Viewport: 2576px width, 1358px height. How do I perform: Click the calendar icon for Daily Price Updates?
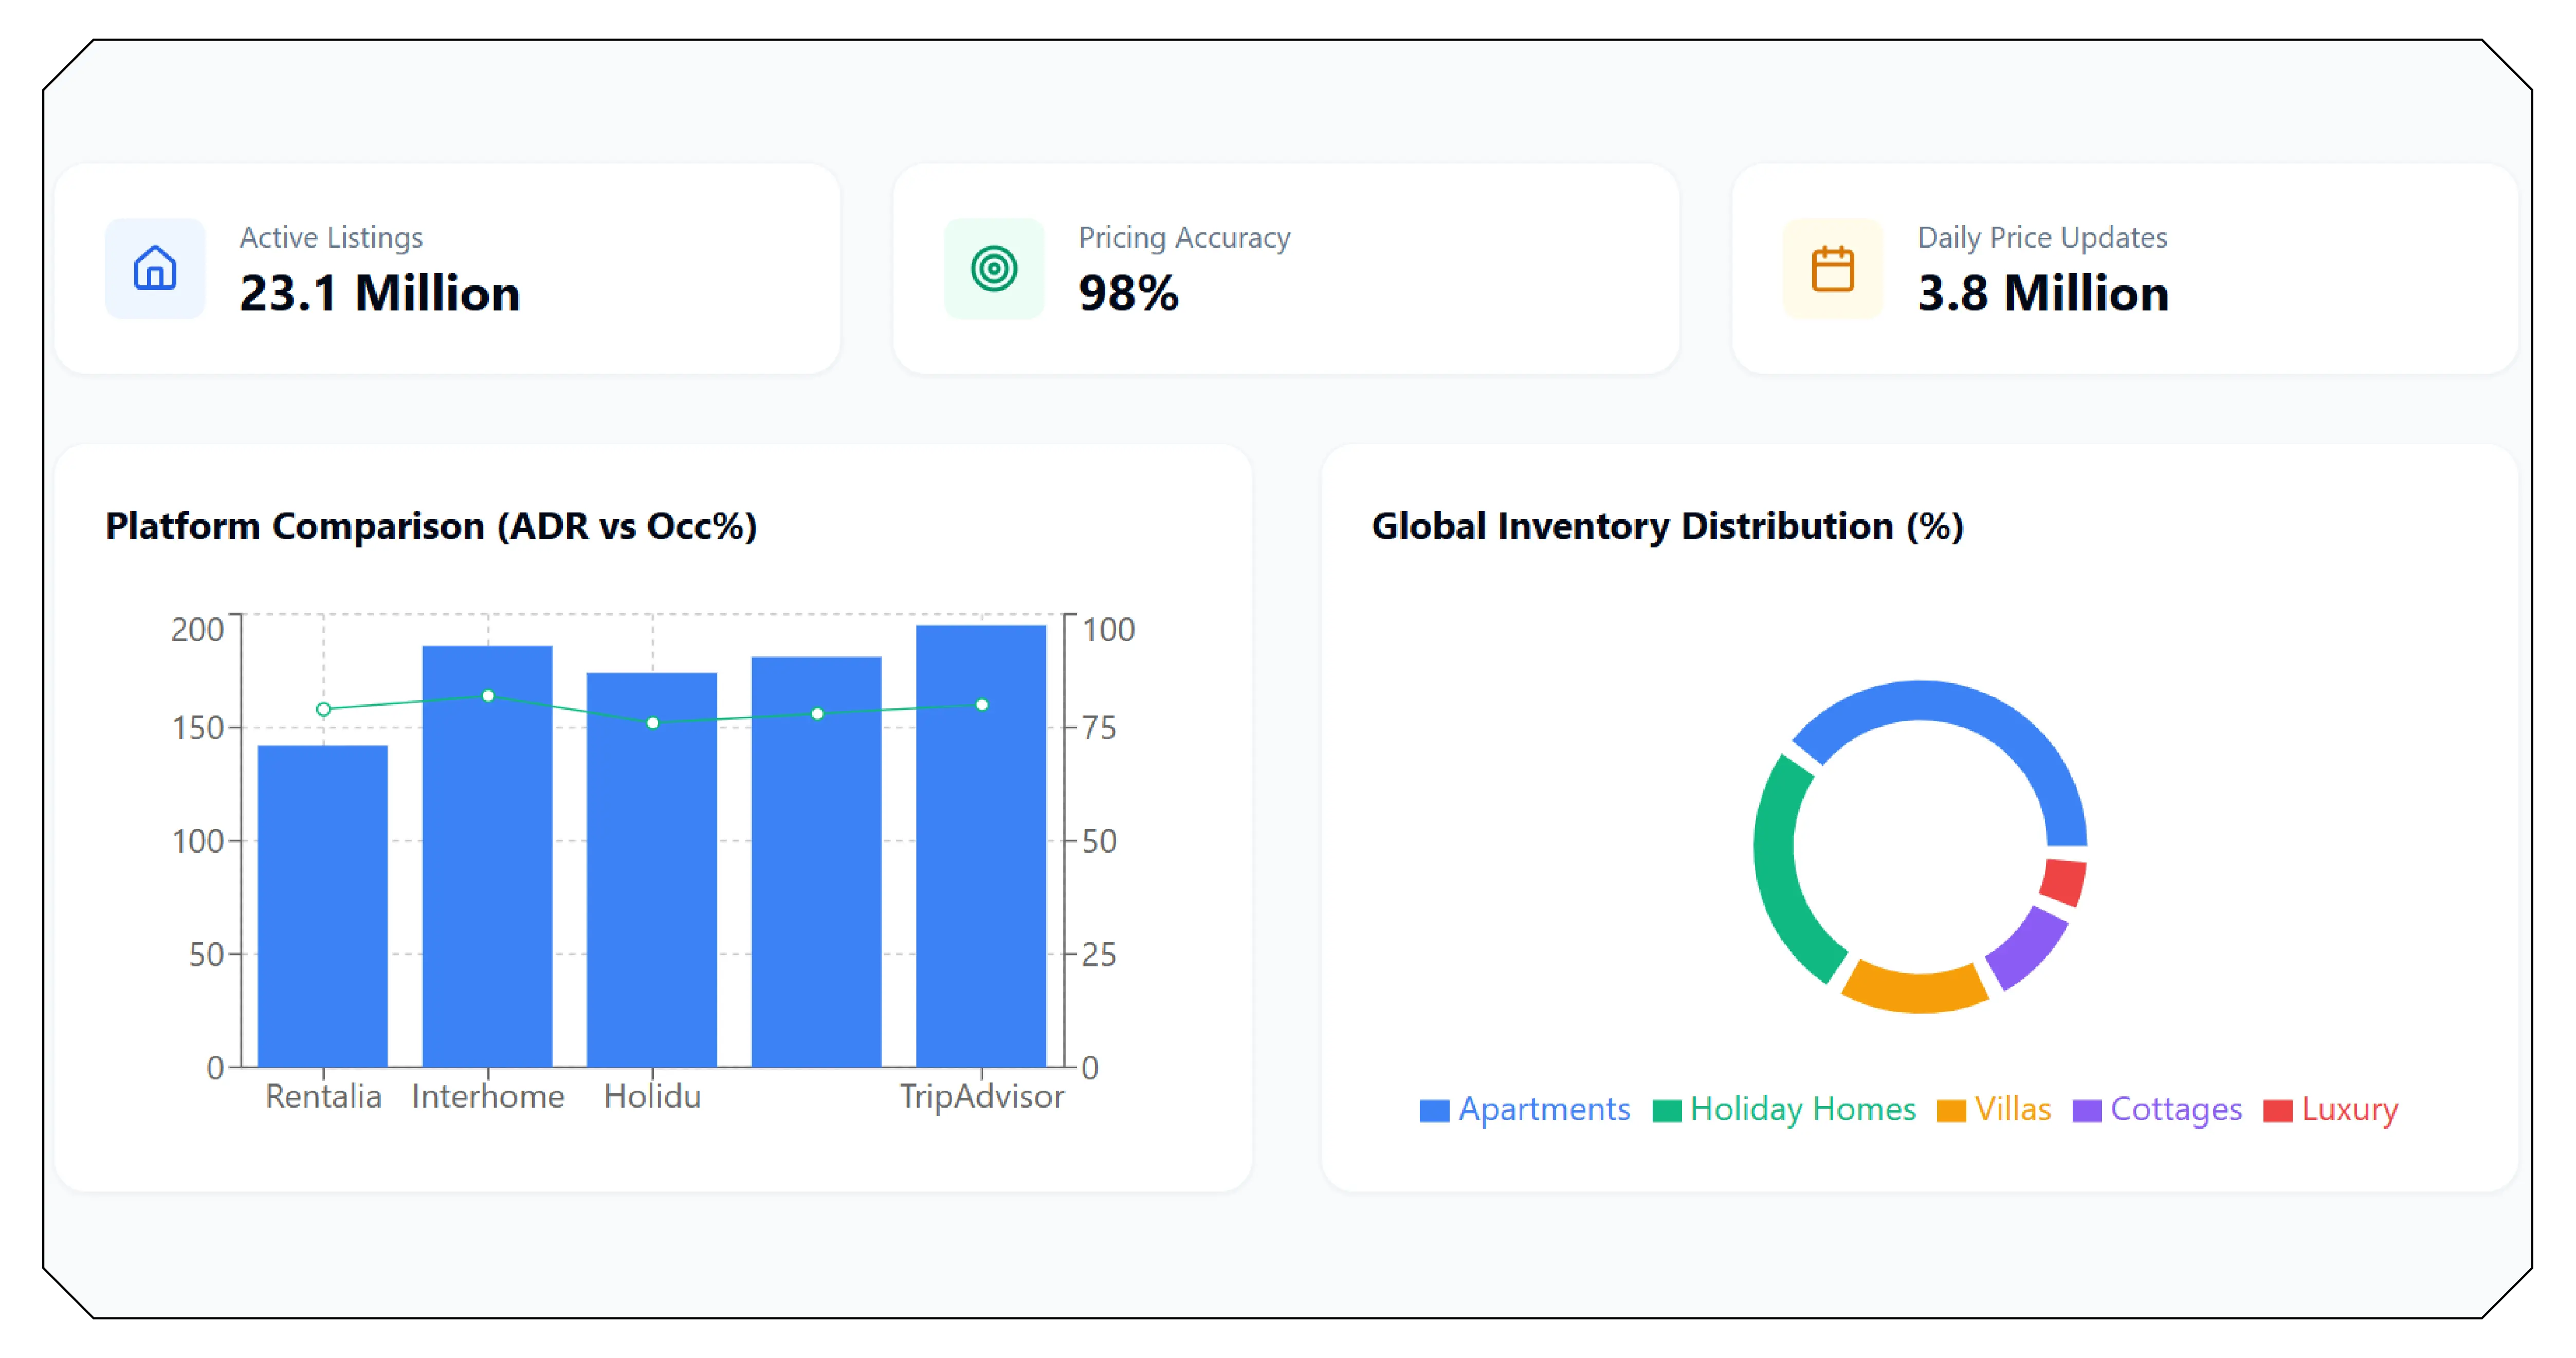pyautogui.click(x=1833, y=268)
